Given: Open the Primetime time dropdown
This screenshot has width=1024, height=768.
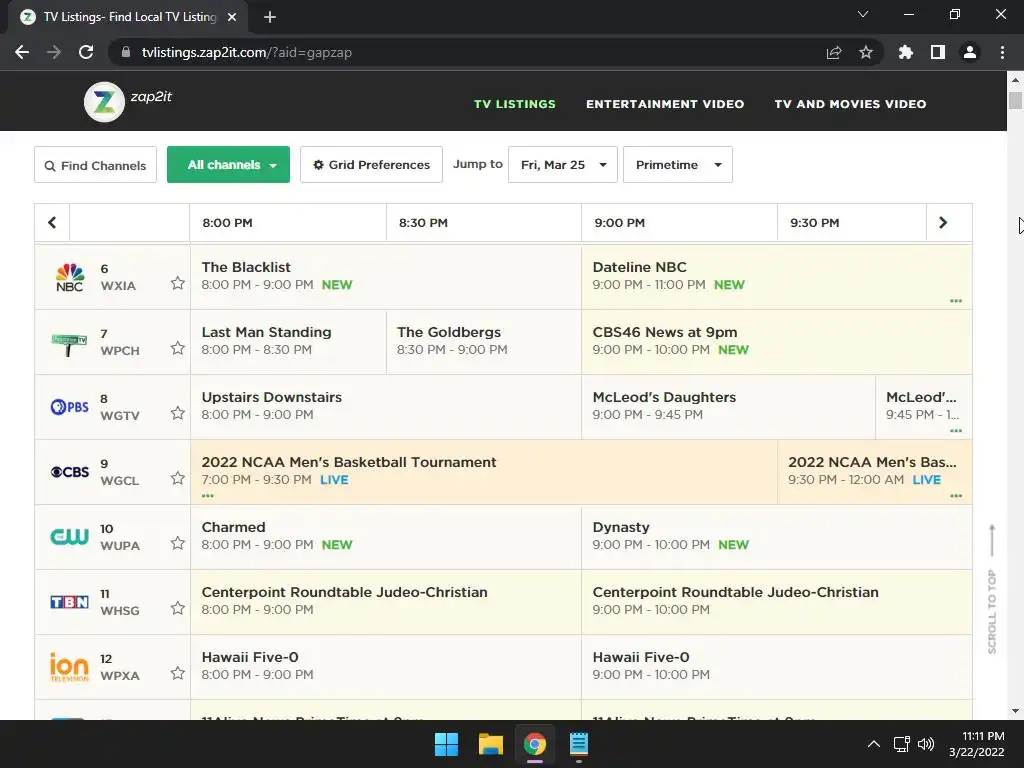Looking at the screenshot, I should [678, 165].
